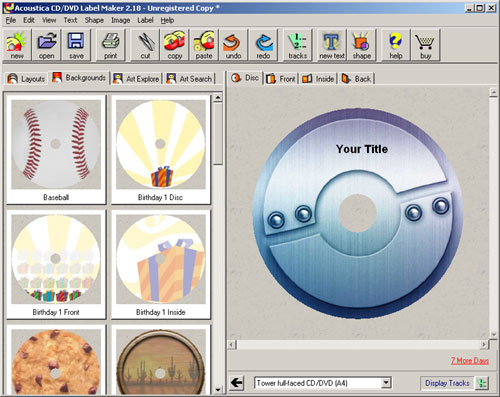Print the label via the print icon

click(111, 45)
